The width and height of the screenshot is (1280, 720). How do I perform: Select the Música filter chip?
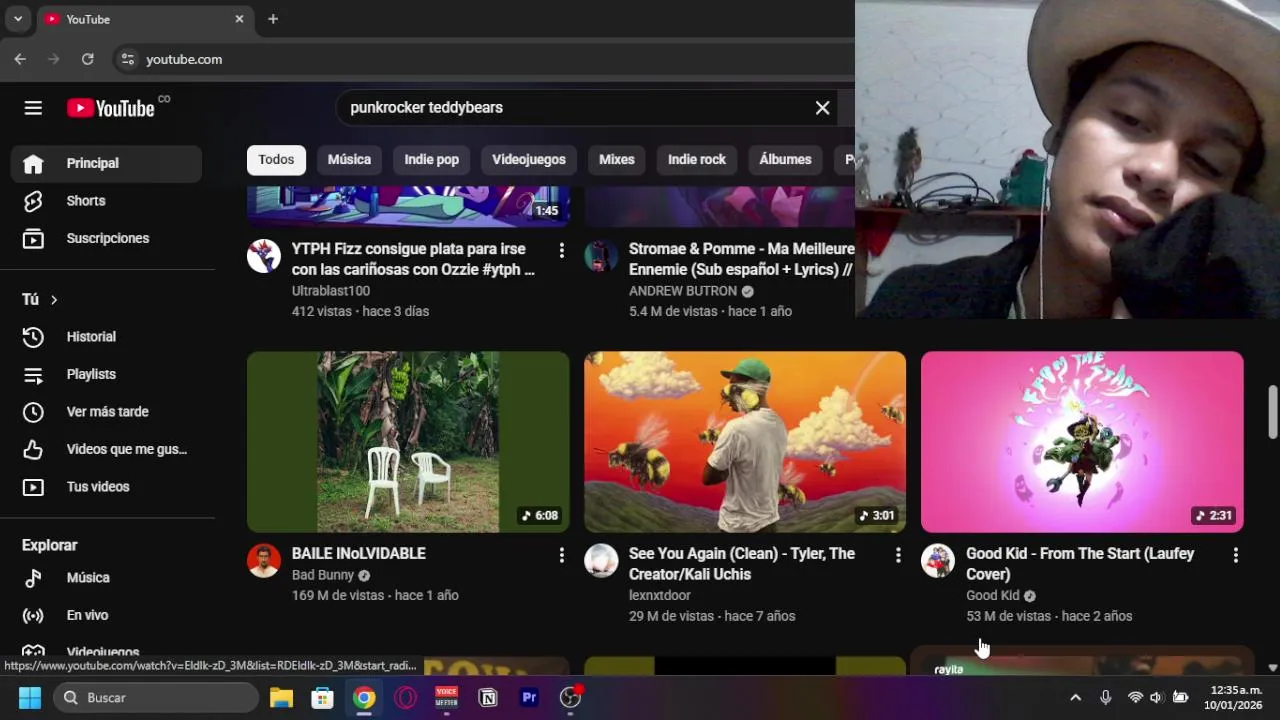click(x=349, y=160)
